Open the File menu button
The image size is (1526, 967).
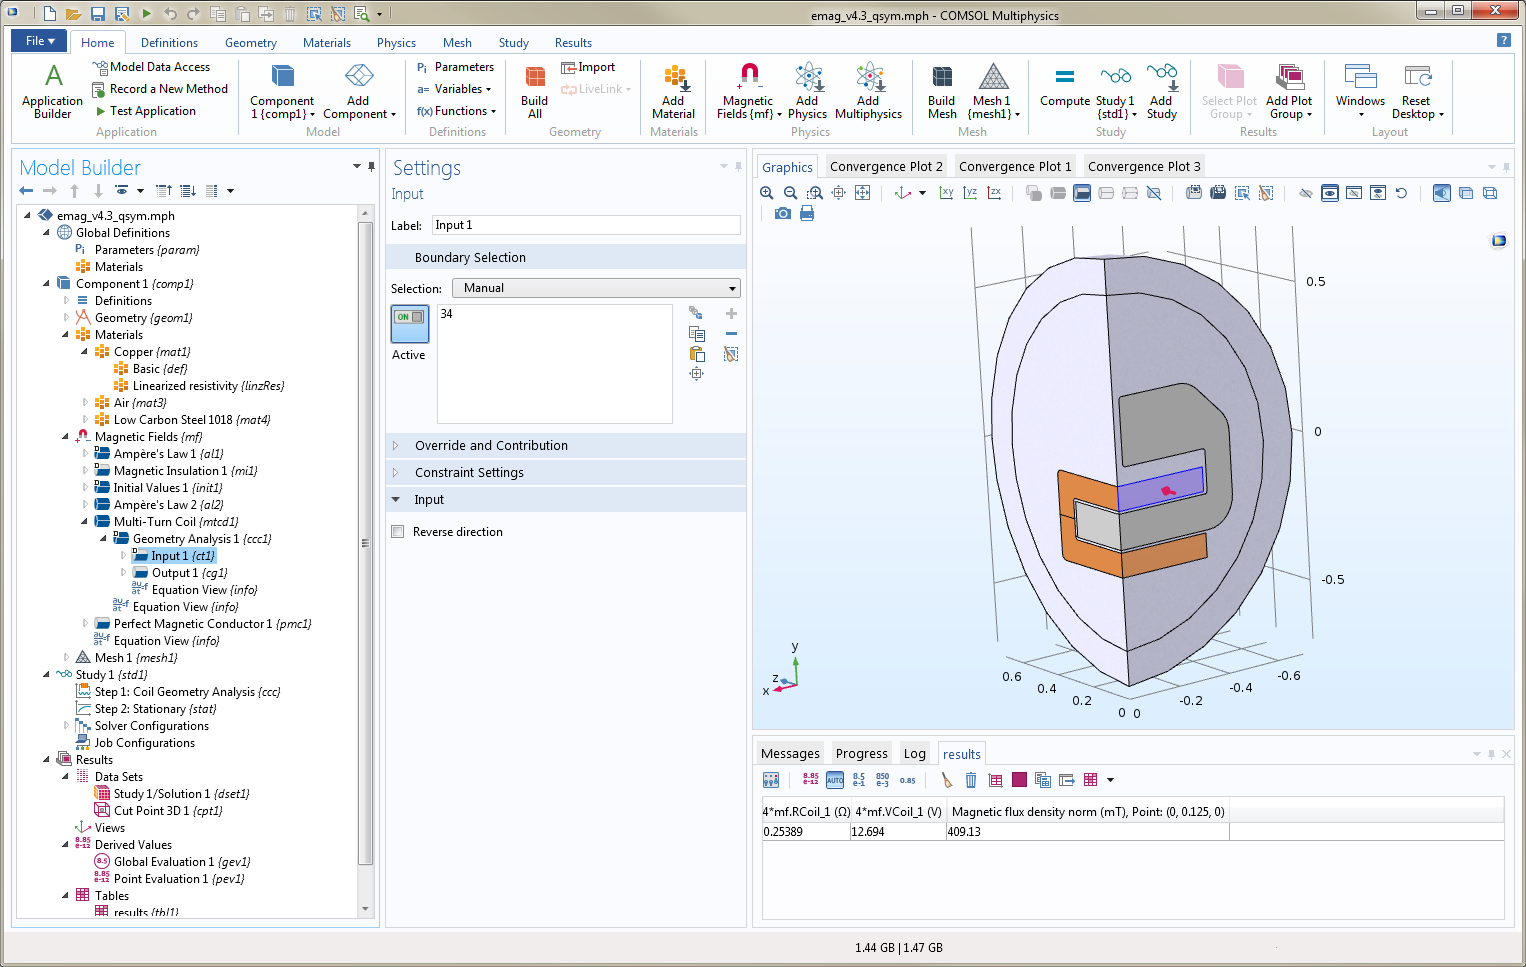39,41
